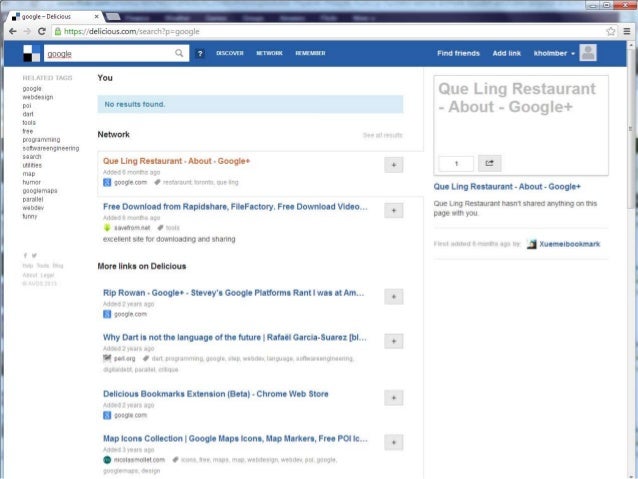Click Find friends in header
This screenshot has height=479, width=638.
click(x=458, y=53)
